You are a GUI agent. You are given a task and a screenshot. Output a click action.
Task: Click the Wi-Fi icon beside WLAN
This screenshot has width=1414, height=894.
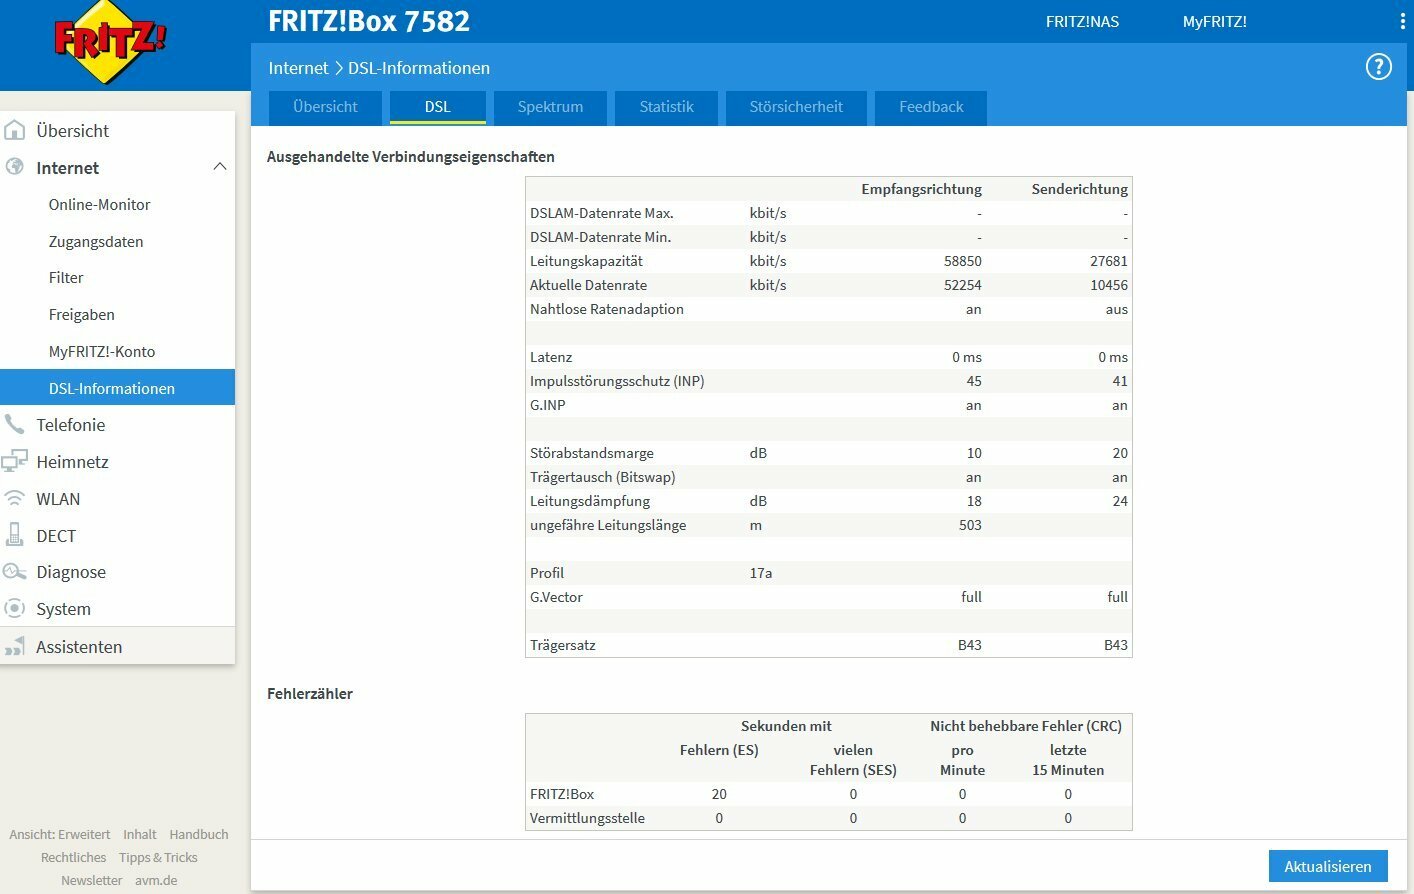[14, 498]
